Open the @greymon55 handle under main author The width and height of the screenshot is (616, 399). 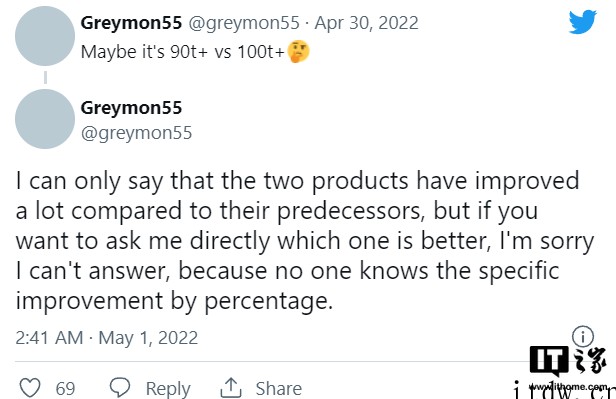click(136, 133)
